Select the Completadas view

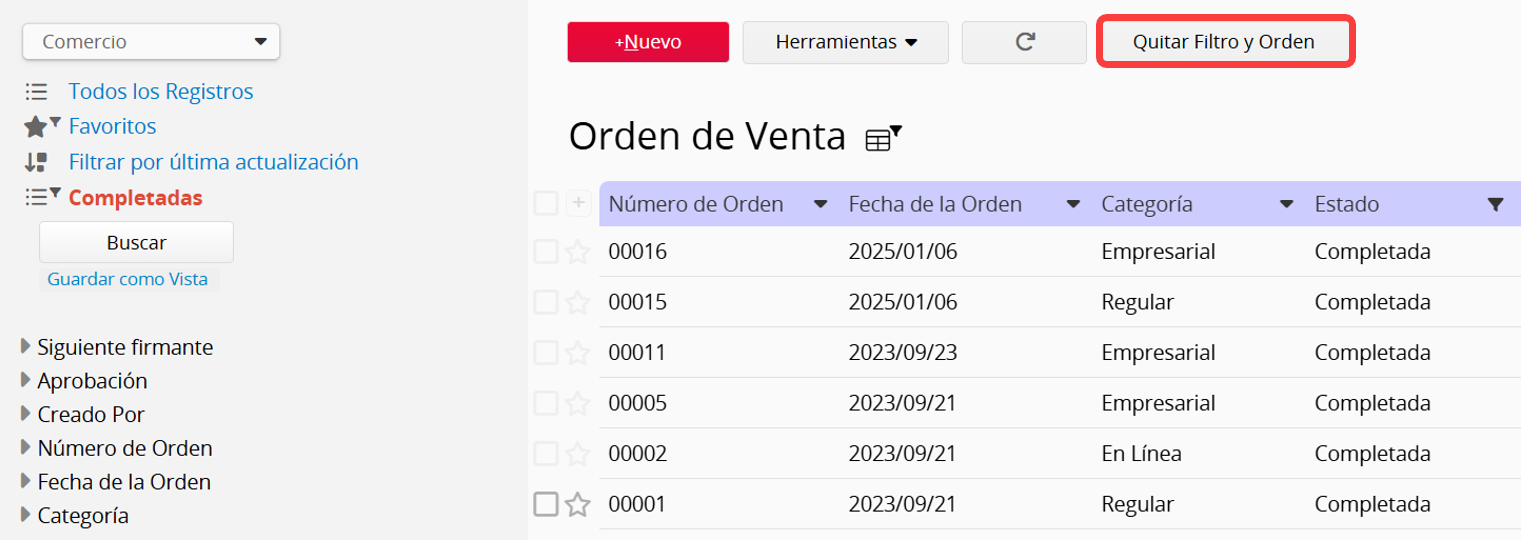[x=135, y=197]
